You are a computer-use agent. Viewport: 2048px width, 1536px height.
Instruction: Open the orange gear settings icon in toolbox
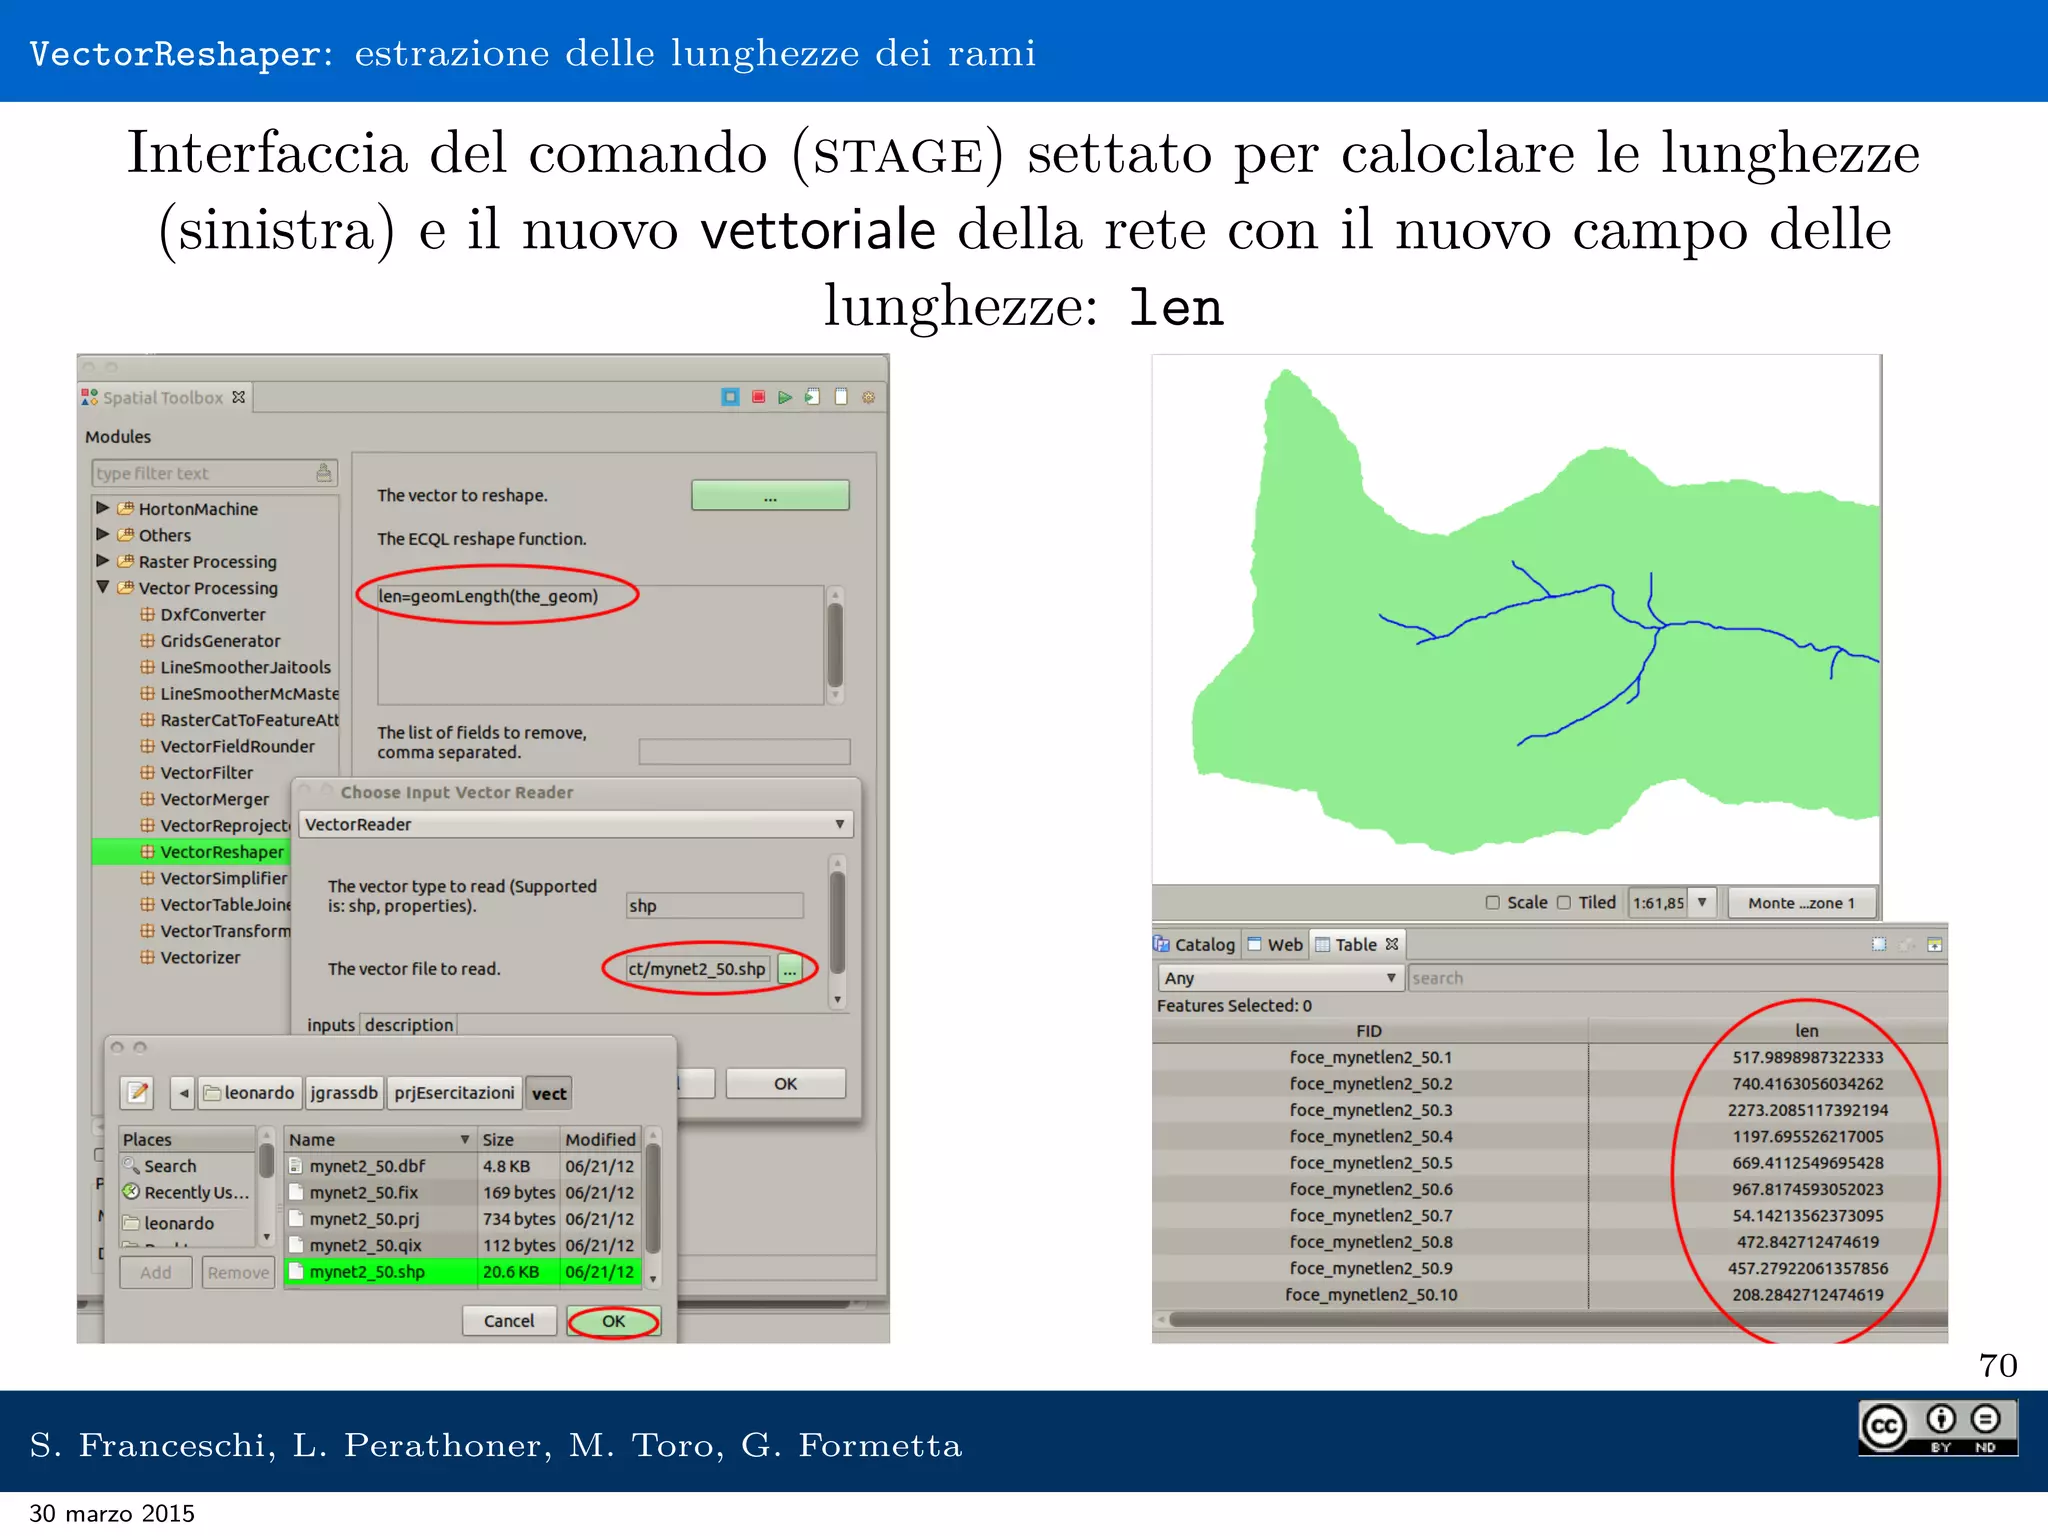(869, 397)
